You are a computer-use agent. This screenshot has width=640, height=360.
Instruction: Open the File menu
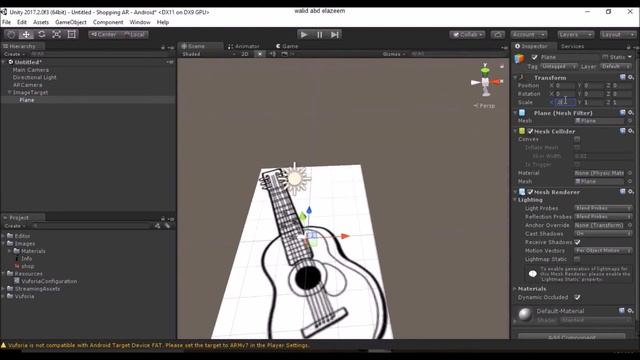pos(7,22)
